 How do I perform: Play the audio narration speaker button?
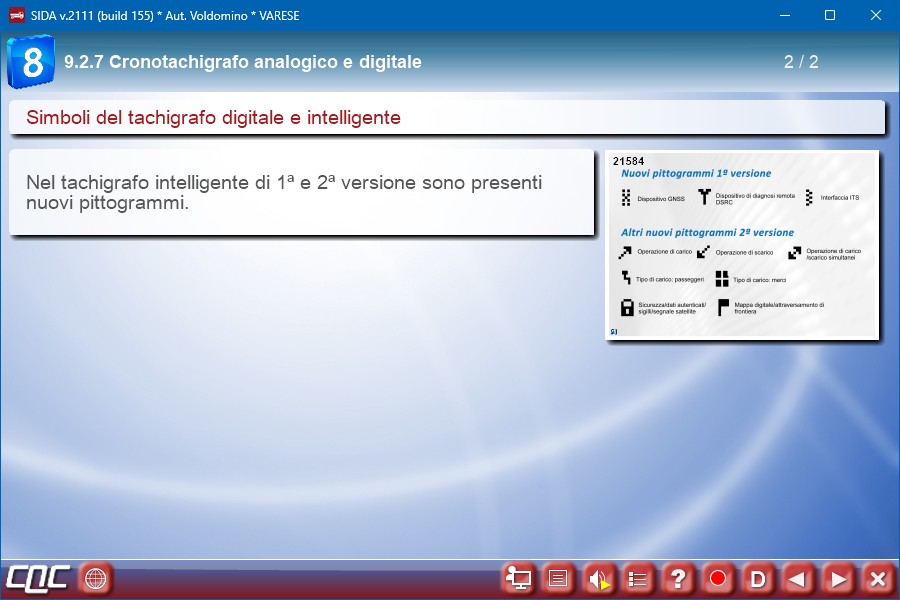[x=598, y=578]
